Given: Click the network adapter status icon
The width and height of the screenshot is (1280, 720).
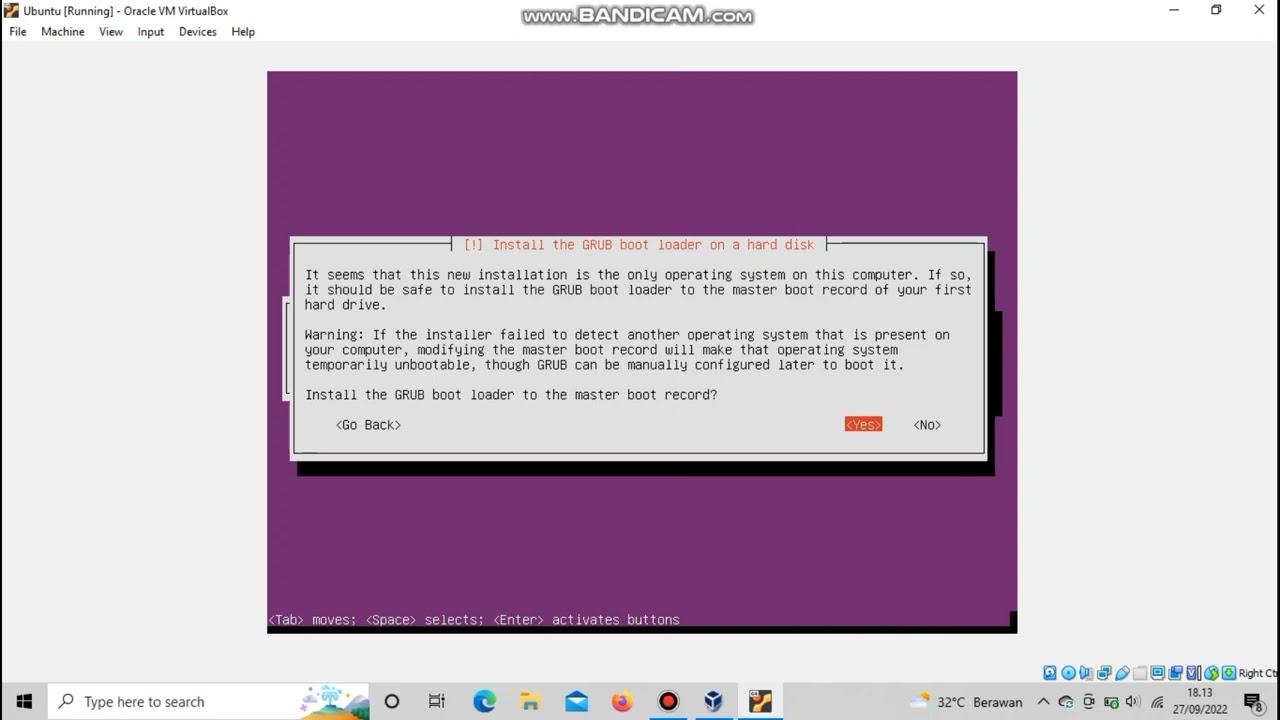Looking at the screenshot, I should [1104, 673].
